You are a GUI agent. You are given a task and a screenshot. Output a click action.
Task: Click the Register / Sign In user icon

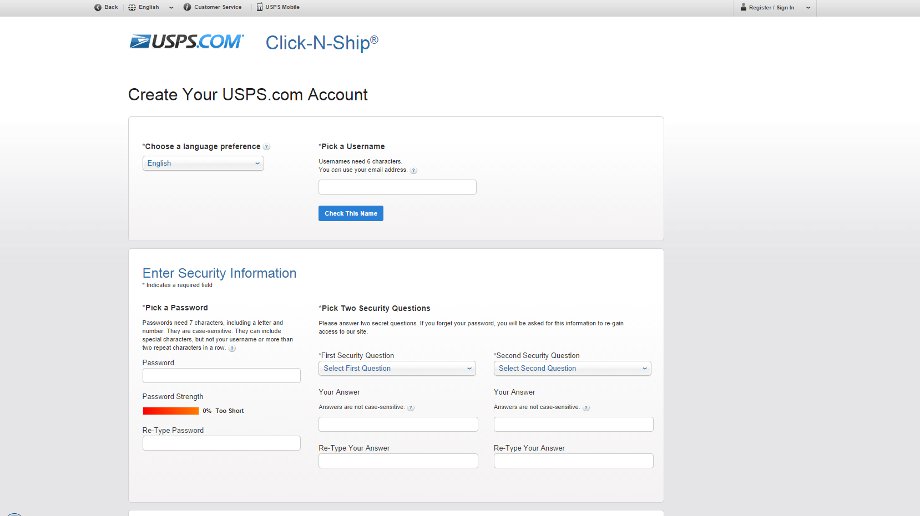pyautogui.click(x=743, y=7)
